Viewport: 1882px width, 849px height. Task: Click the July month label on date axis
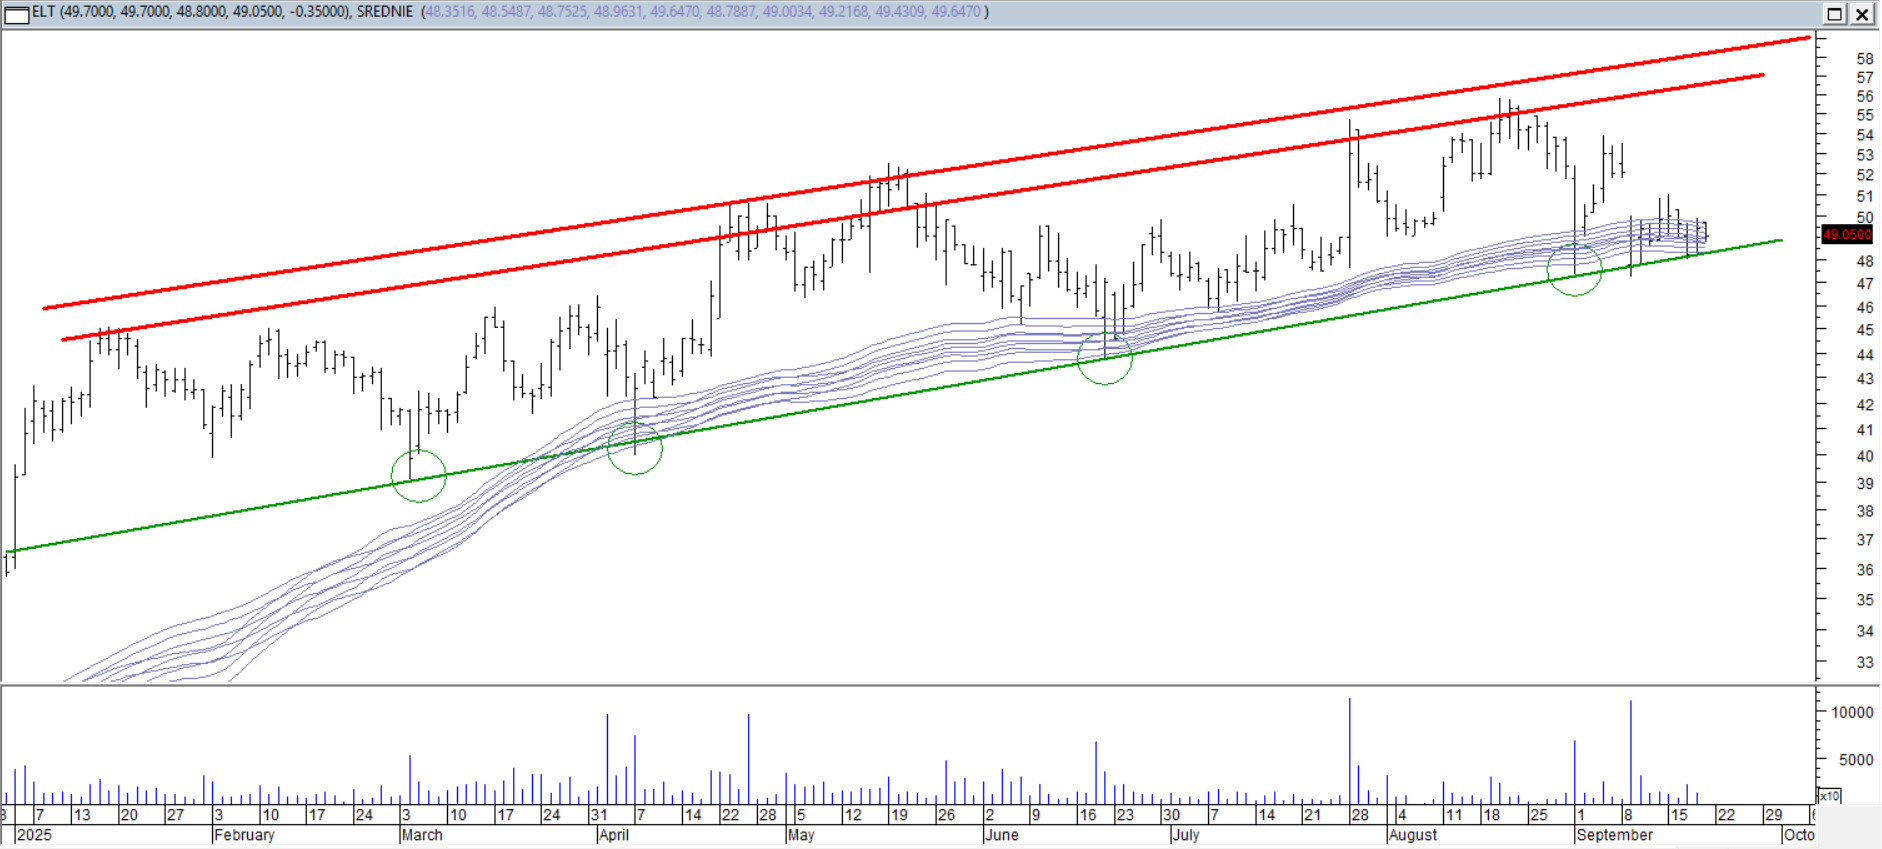pos(1185,835)
